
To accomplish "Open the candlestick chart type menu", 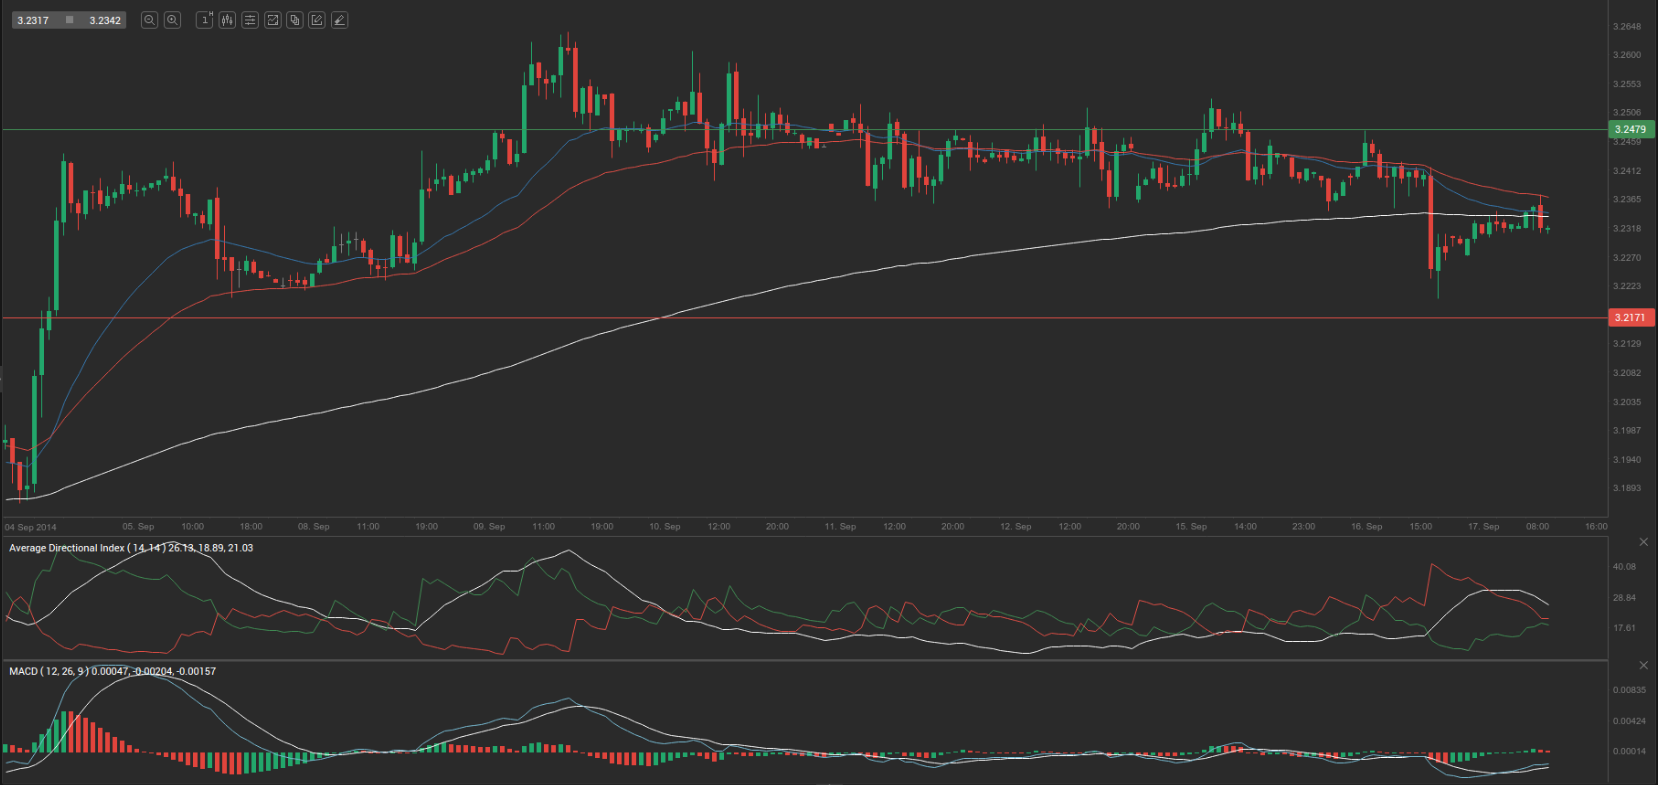I will (227, 20).
